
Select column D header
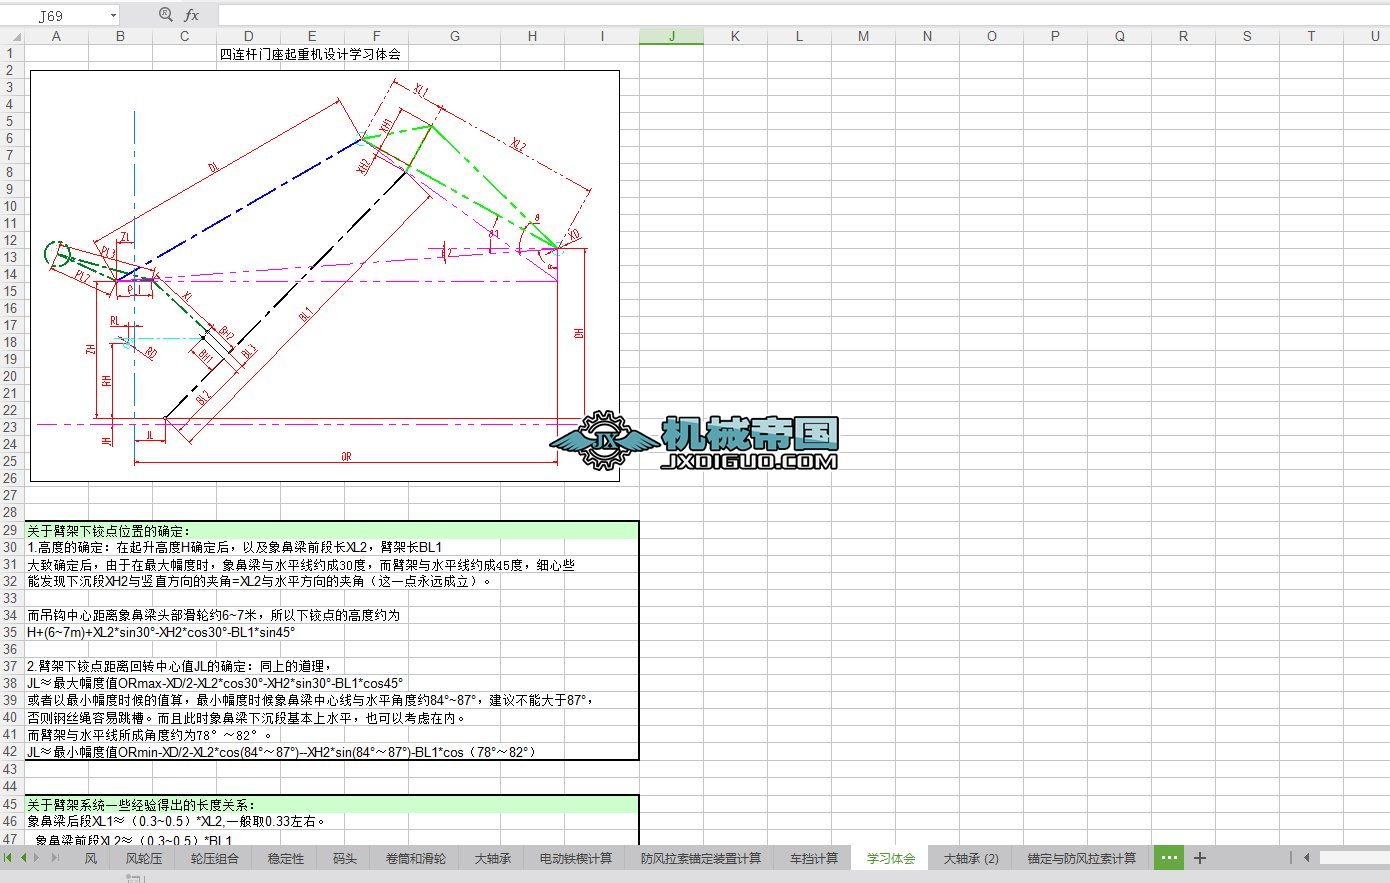[x=248, y=36]
